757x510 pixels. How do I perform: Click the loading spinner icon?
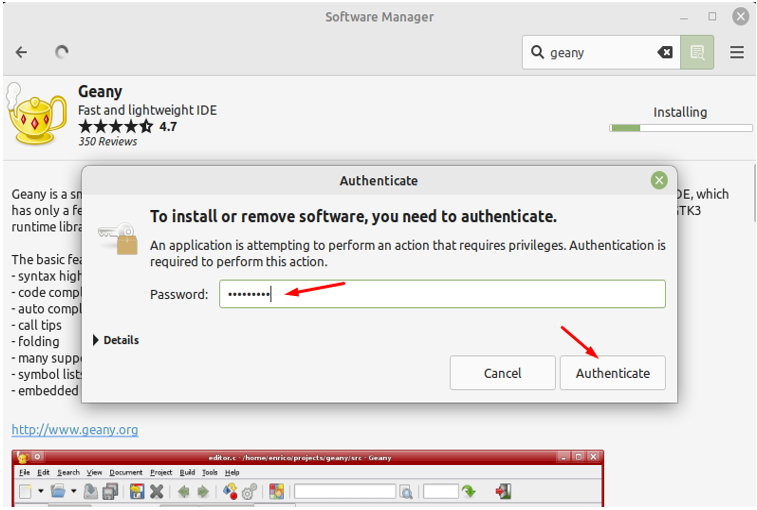(x=62, y=52)
